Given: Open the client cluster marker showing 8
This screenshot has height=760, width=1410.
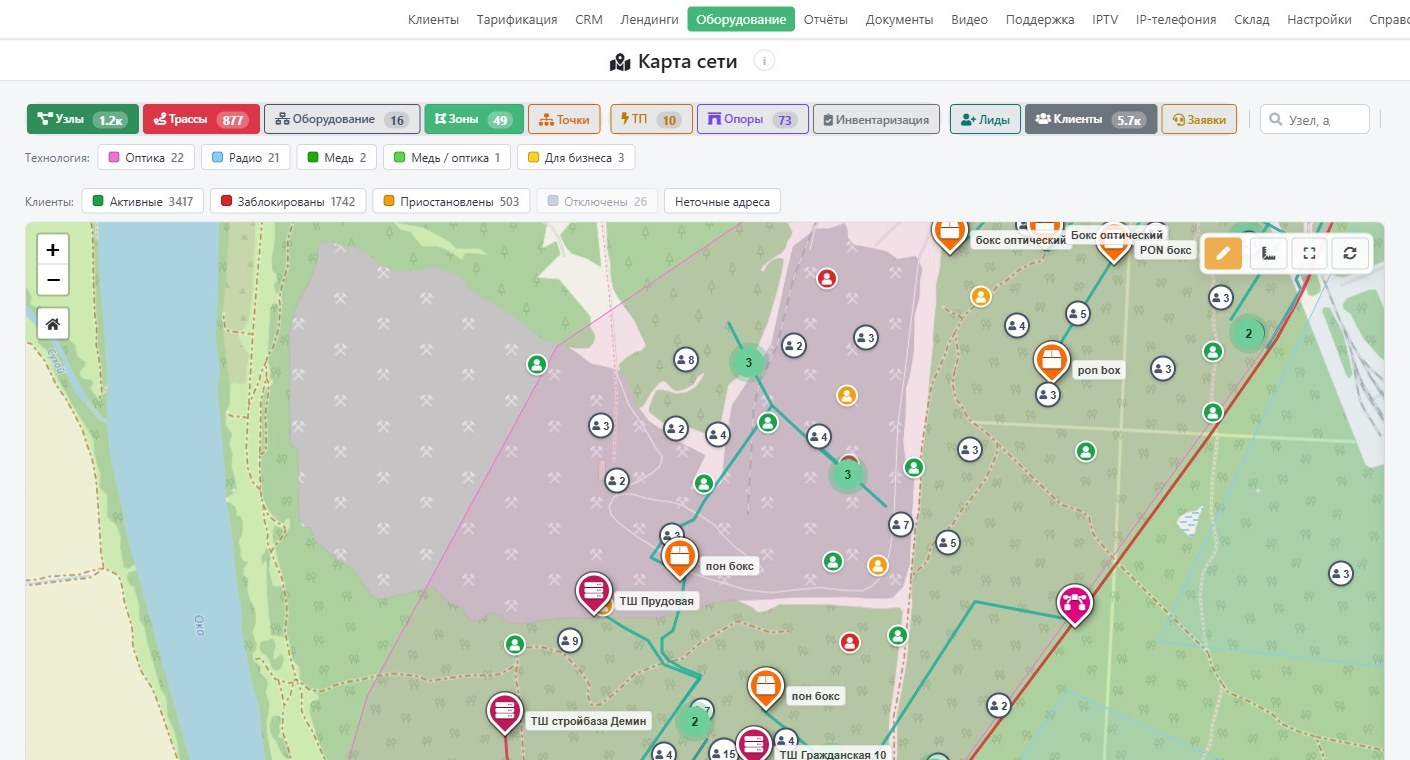Looking at the screenshot, I should tap(685, 360).
